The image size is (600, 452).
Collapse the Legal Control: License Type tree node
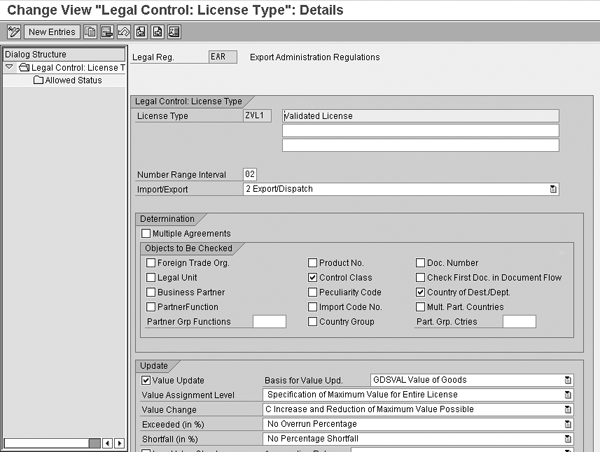(9, 67)
